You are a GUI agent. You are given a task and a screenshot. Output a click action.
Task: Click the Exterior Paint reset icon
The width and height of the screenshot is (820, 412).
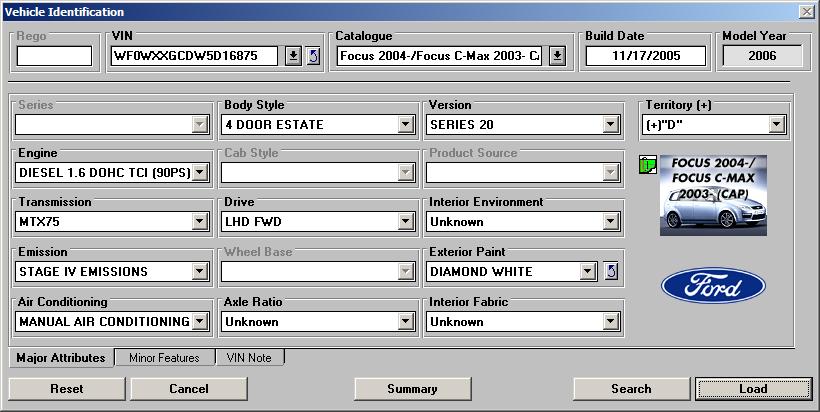tap(612, 271)
